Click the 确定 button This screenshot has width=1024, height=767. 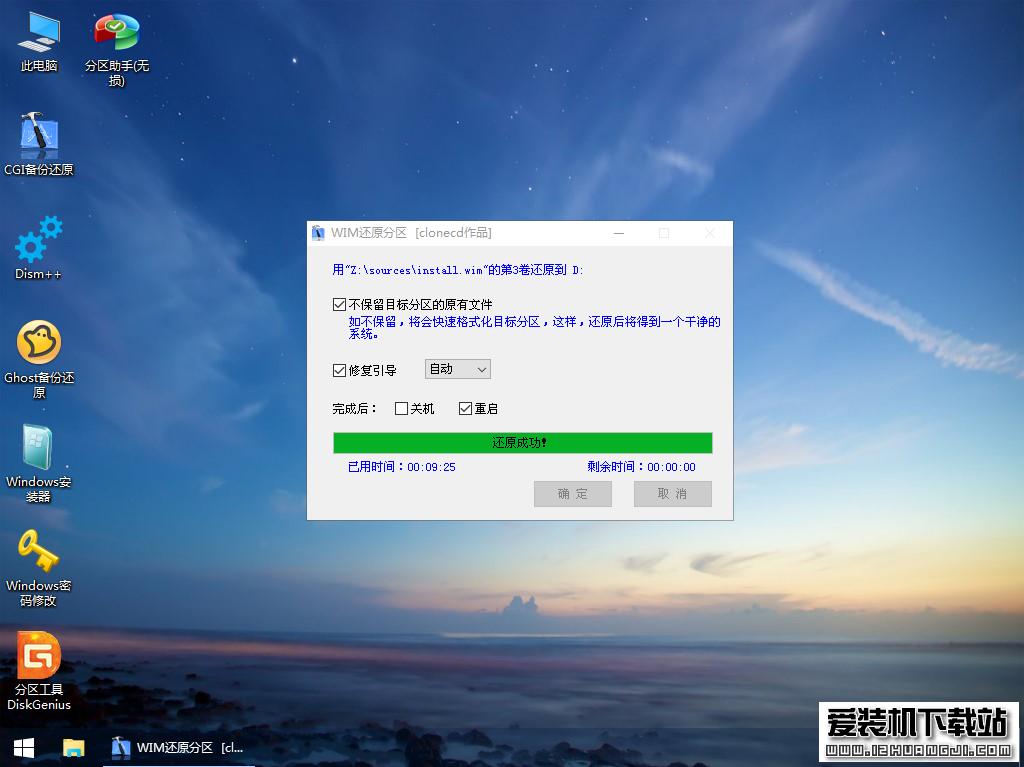click(573, 494)
